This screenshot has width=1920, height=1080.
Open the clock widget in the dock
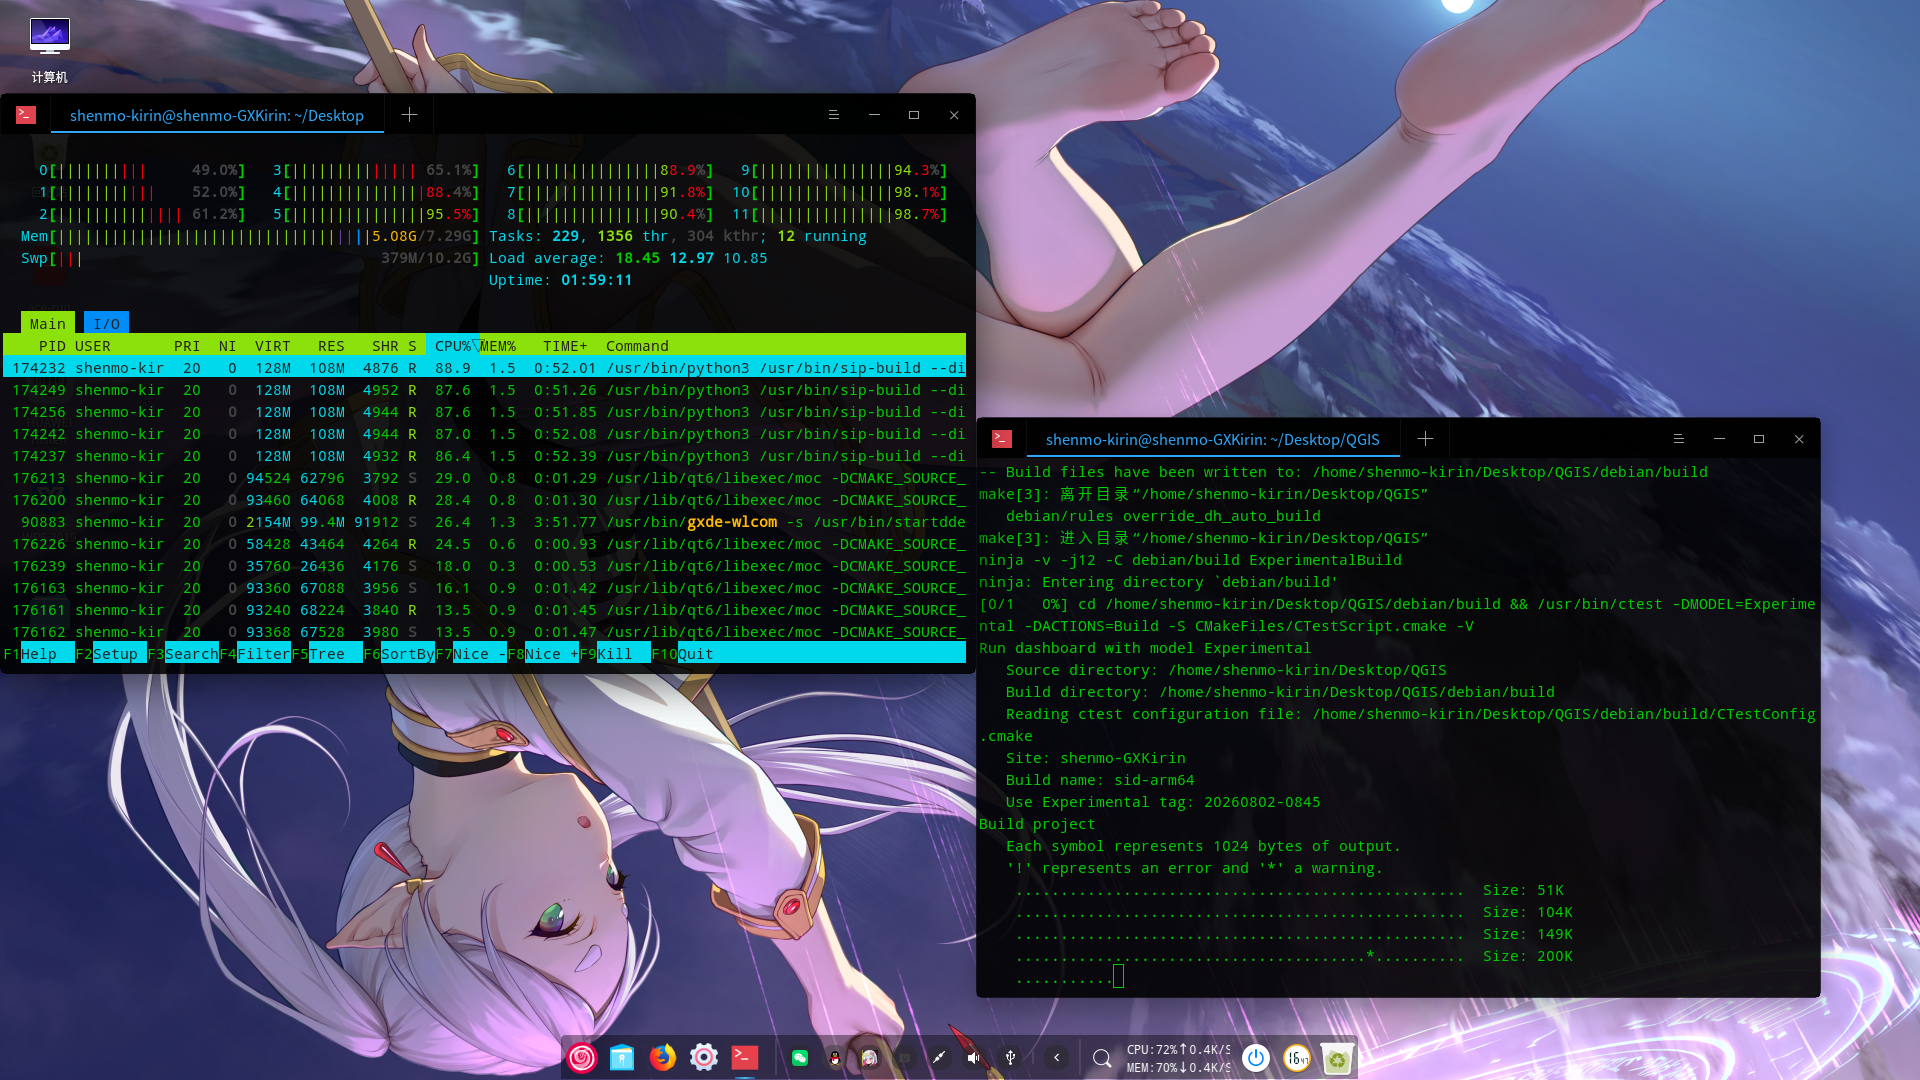click(x=1297, y=1058)
